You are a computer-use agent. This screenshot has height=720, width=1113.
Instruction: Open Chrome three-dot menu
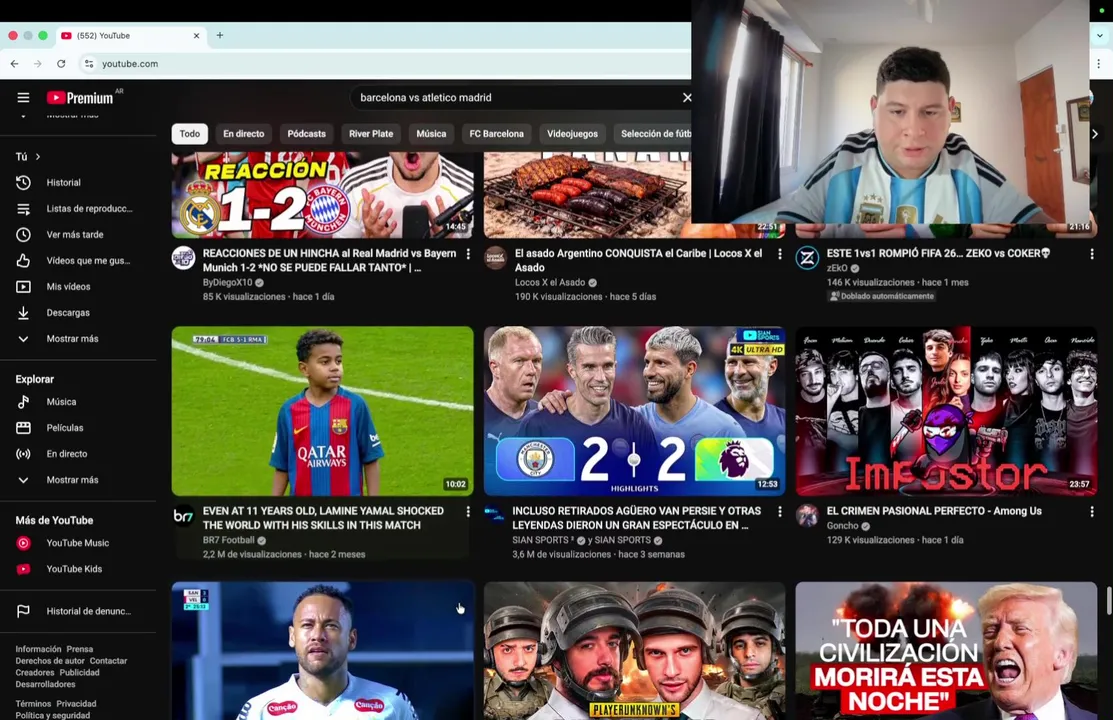(1099, 64)
